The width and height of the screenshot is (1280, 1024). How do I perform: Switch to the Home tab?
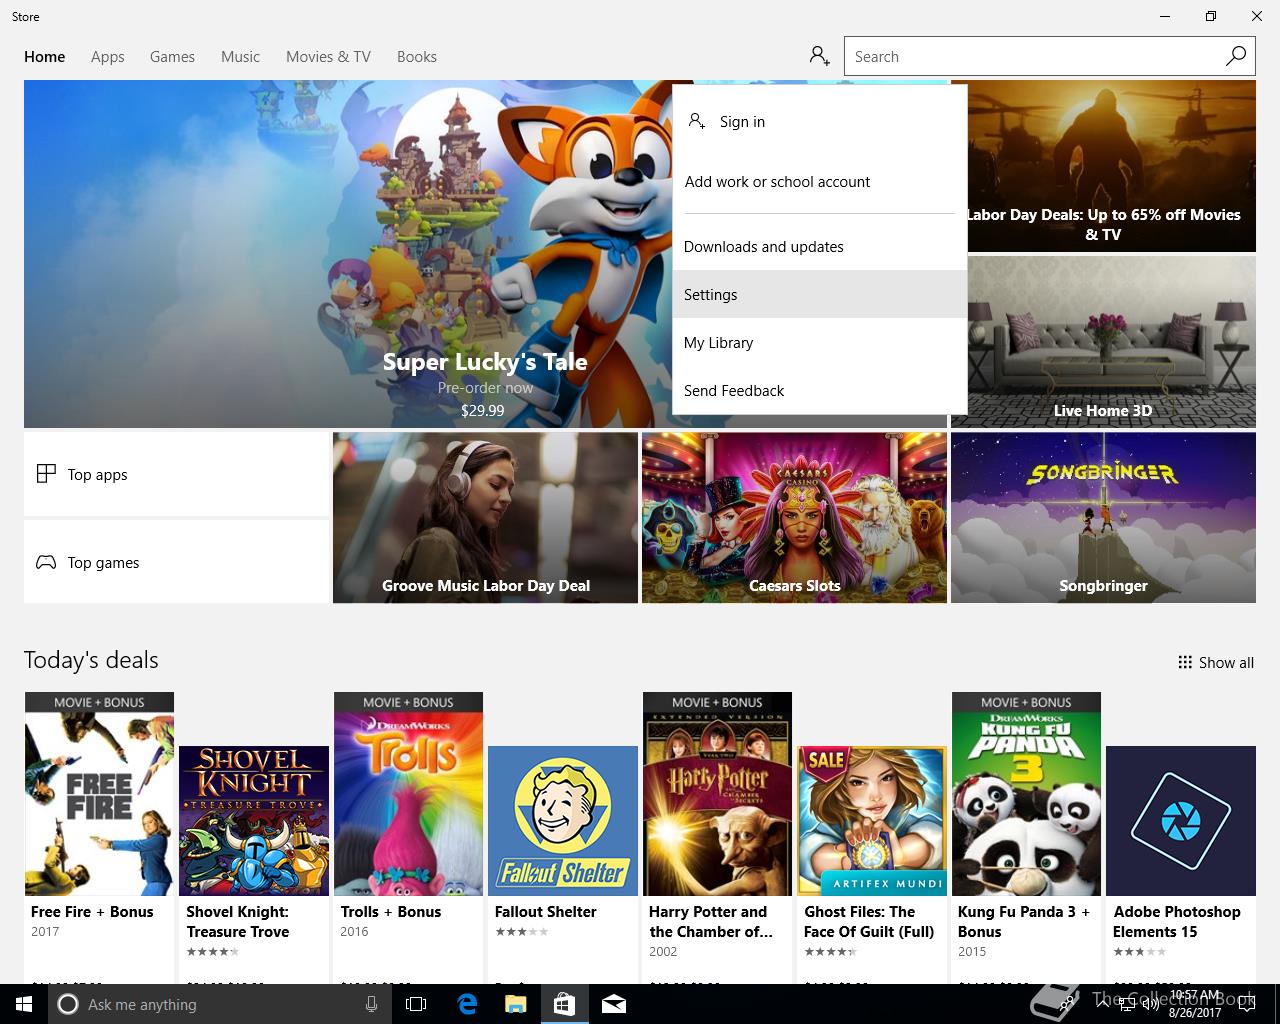tap(44, 57)
